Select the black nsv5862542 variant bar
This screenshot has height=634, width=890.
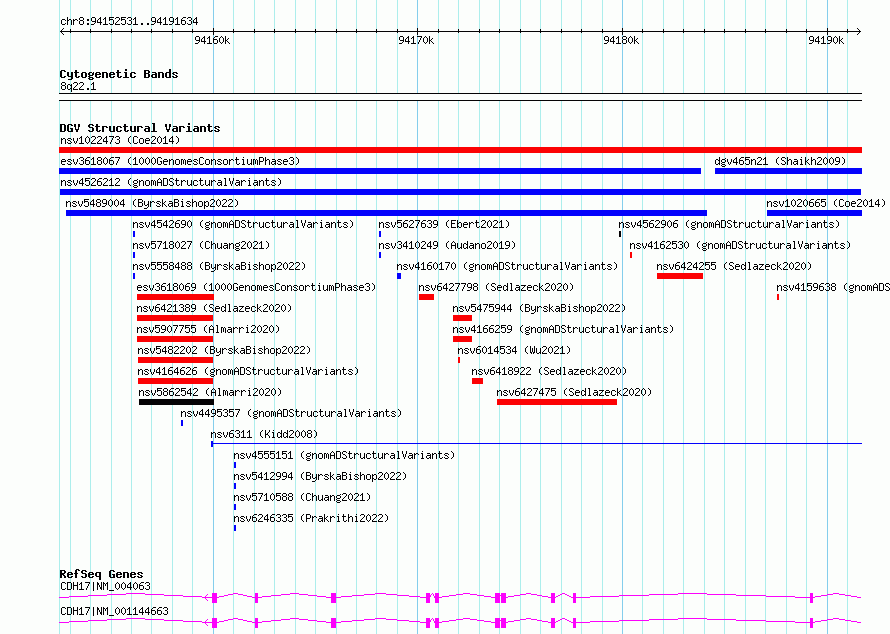[x=177, y=402]
